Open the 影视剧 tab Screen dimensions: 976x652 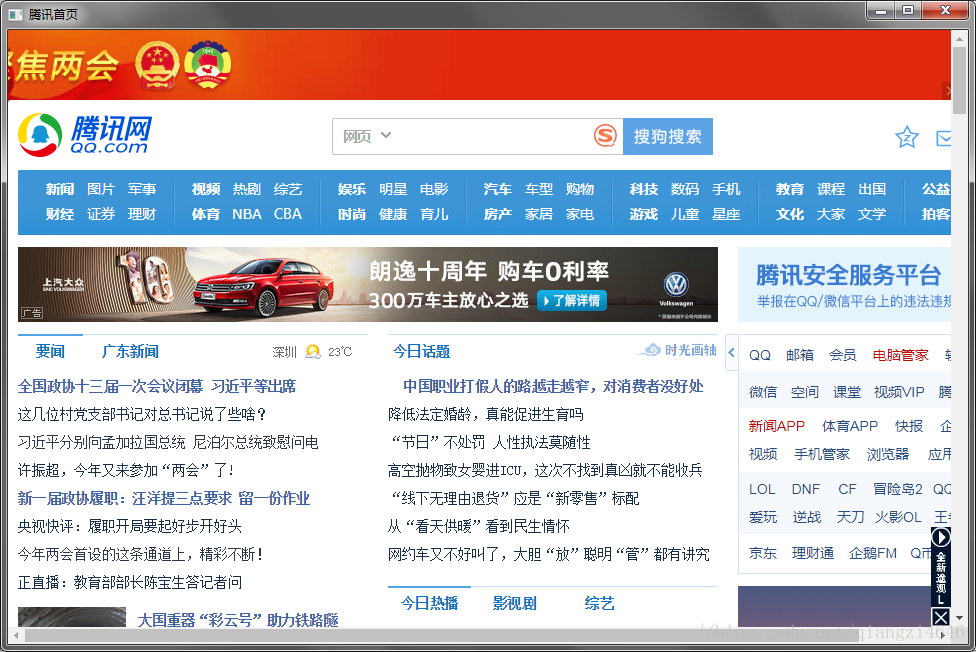click(x=514, y=603)
